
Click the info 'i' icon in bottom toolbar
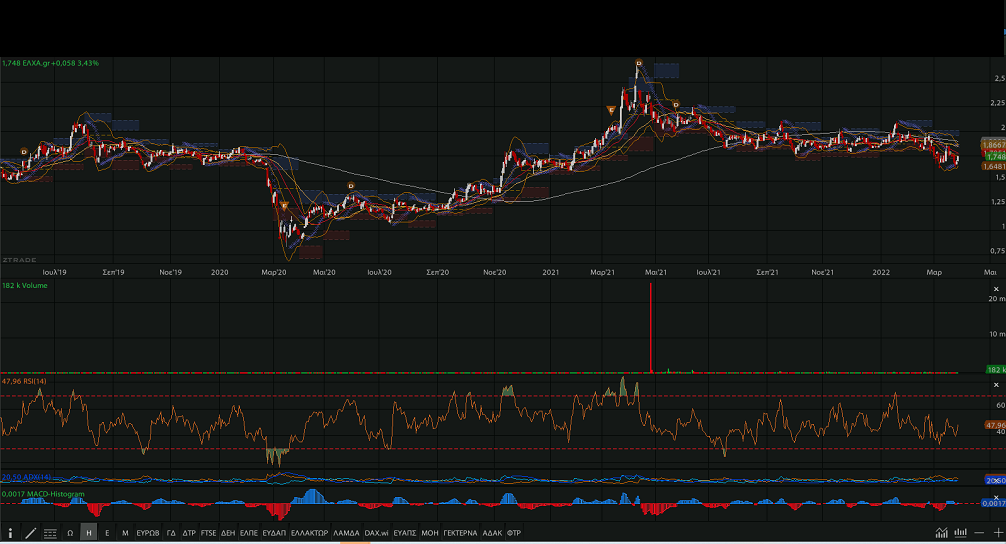pyautogui.click(x=10, y=534)
